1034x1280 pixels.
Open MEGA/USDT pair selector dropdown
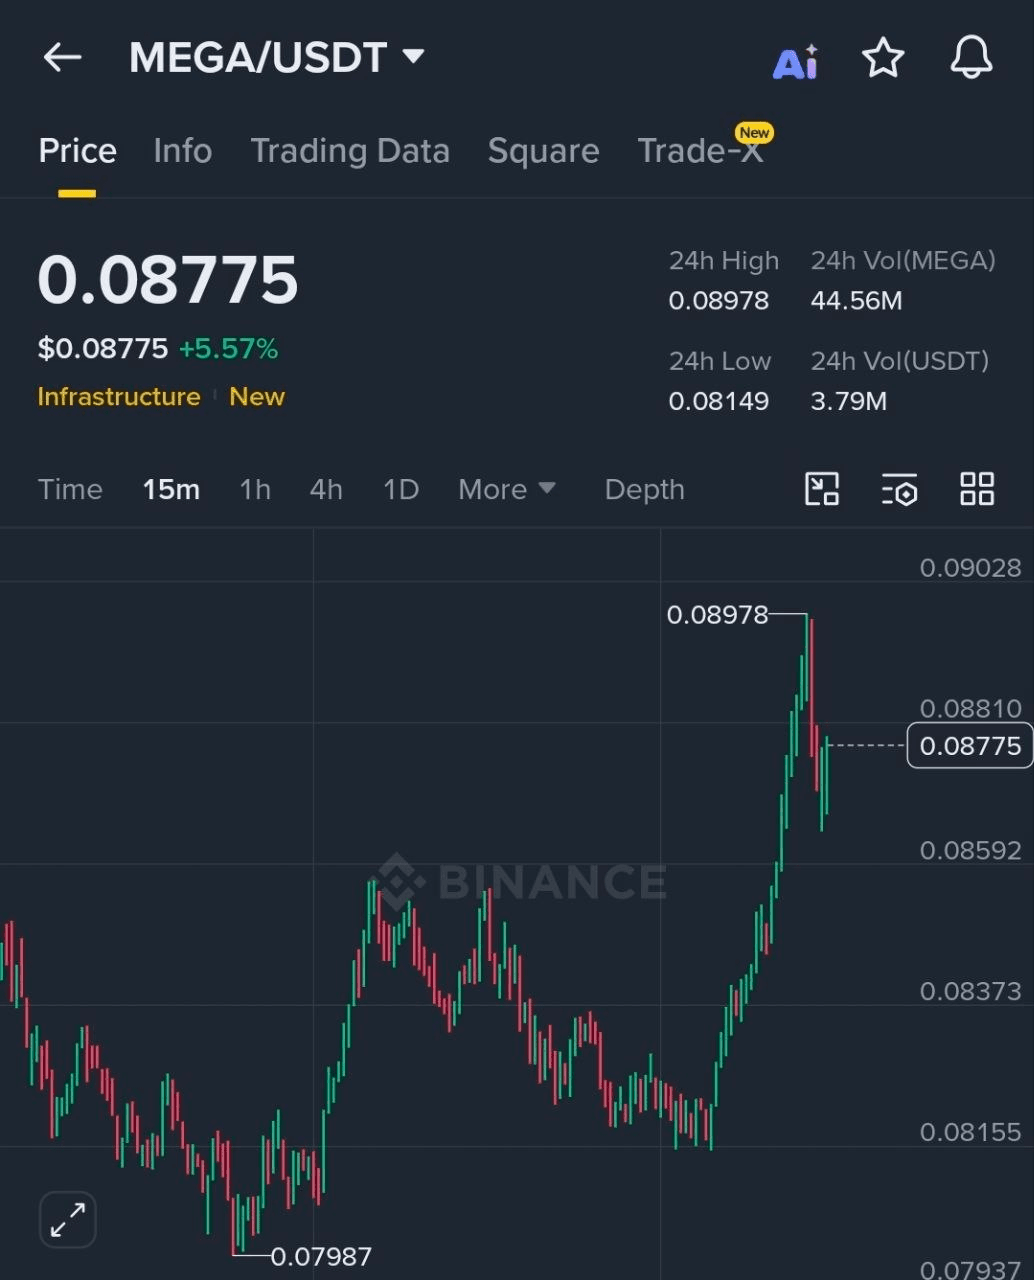(277, 57)
